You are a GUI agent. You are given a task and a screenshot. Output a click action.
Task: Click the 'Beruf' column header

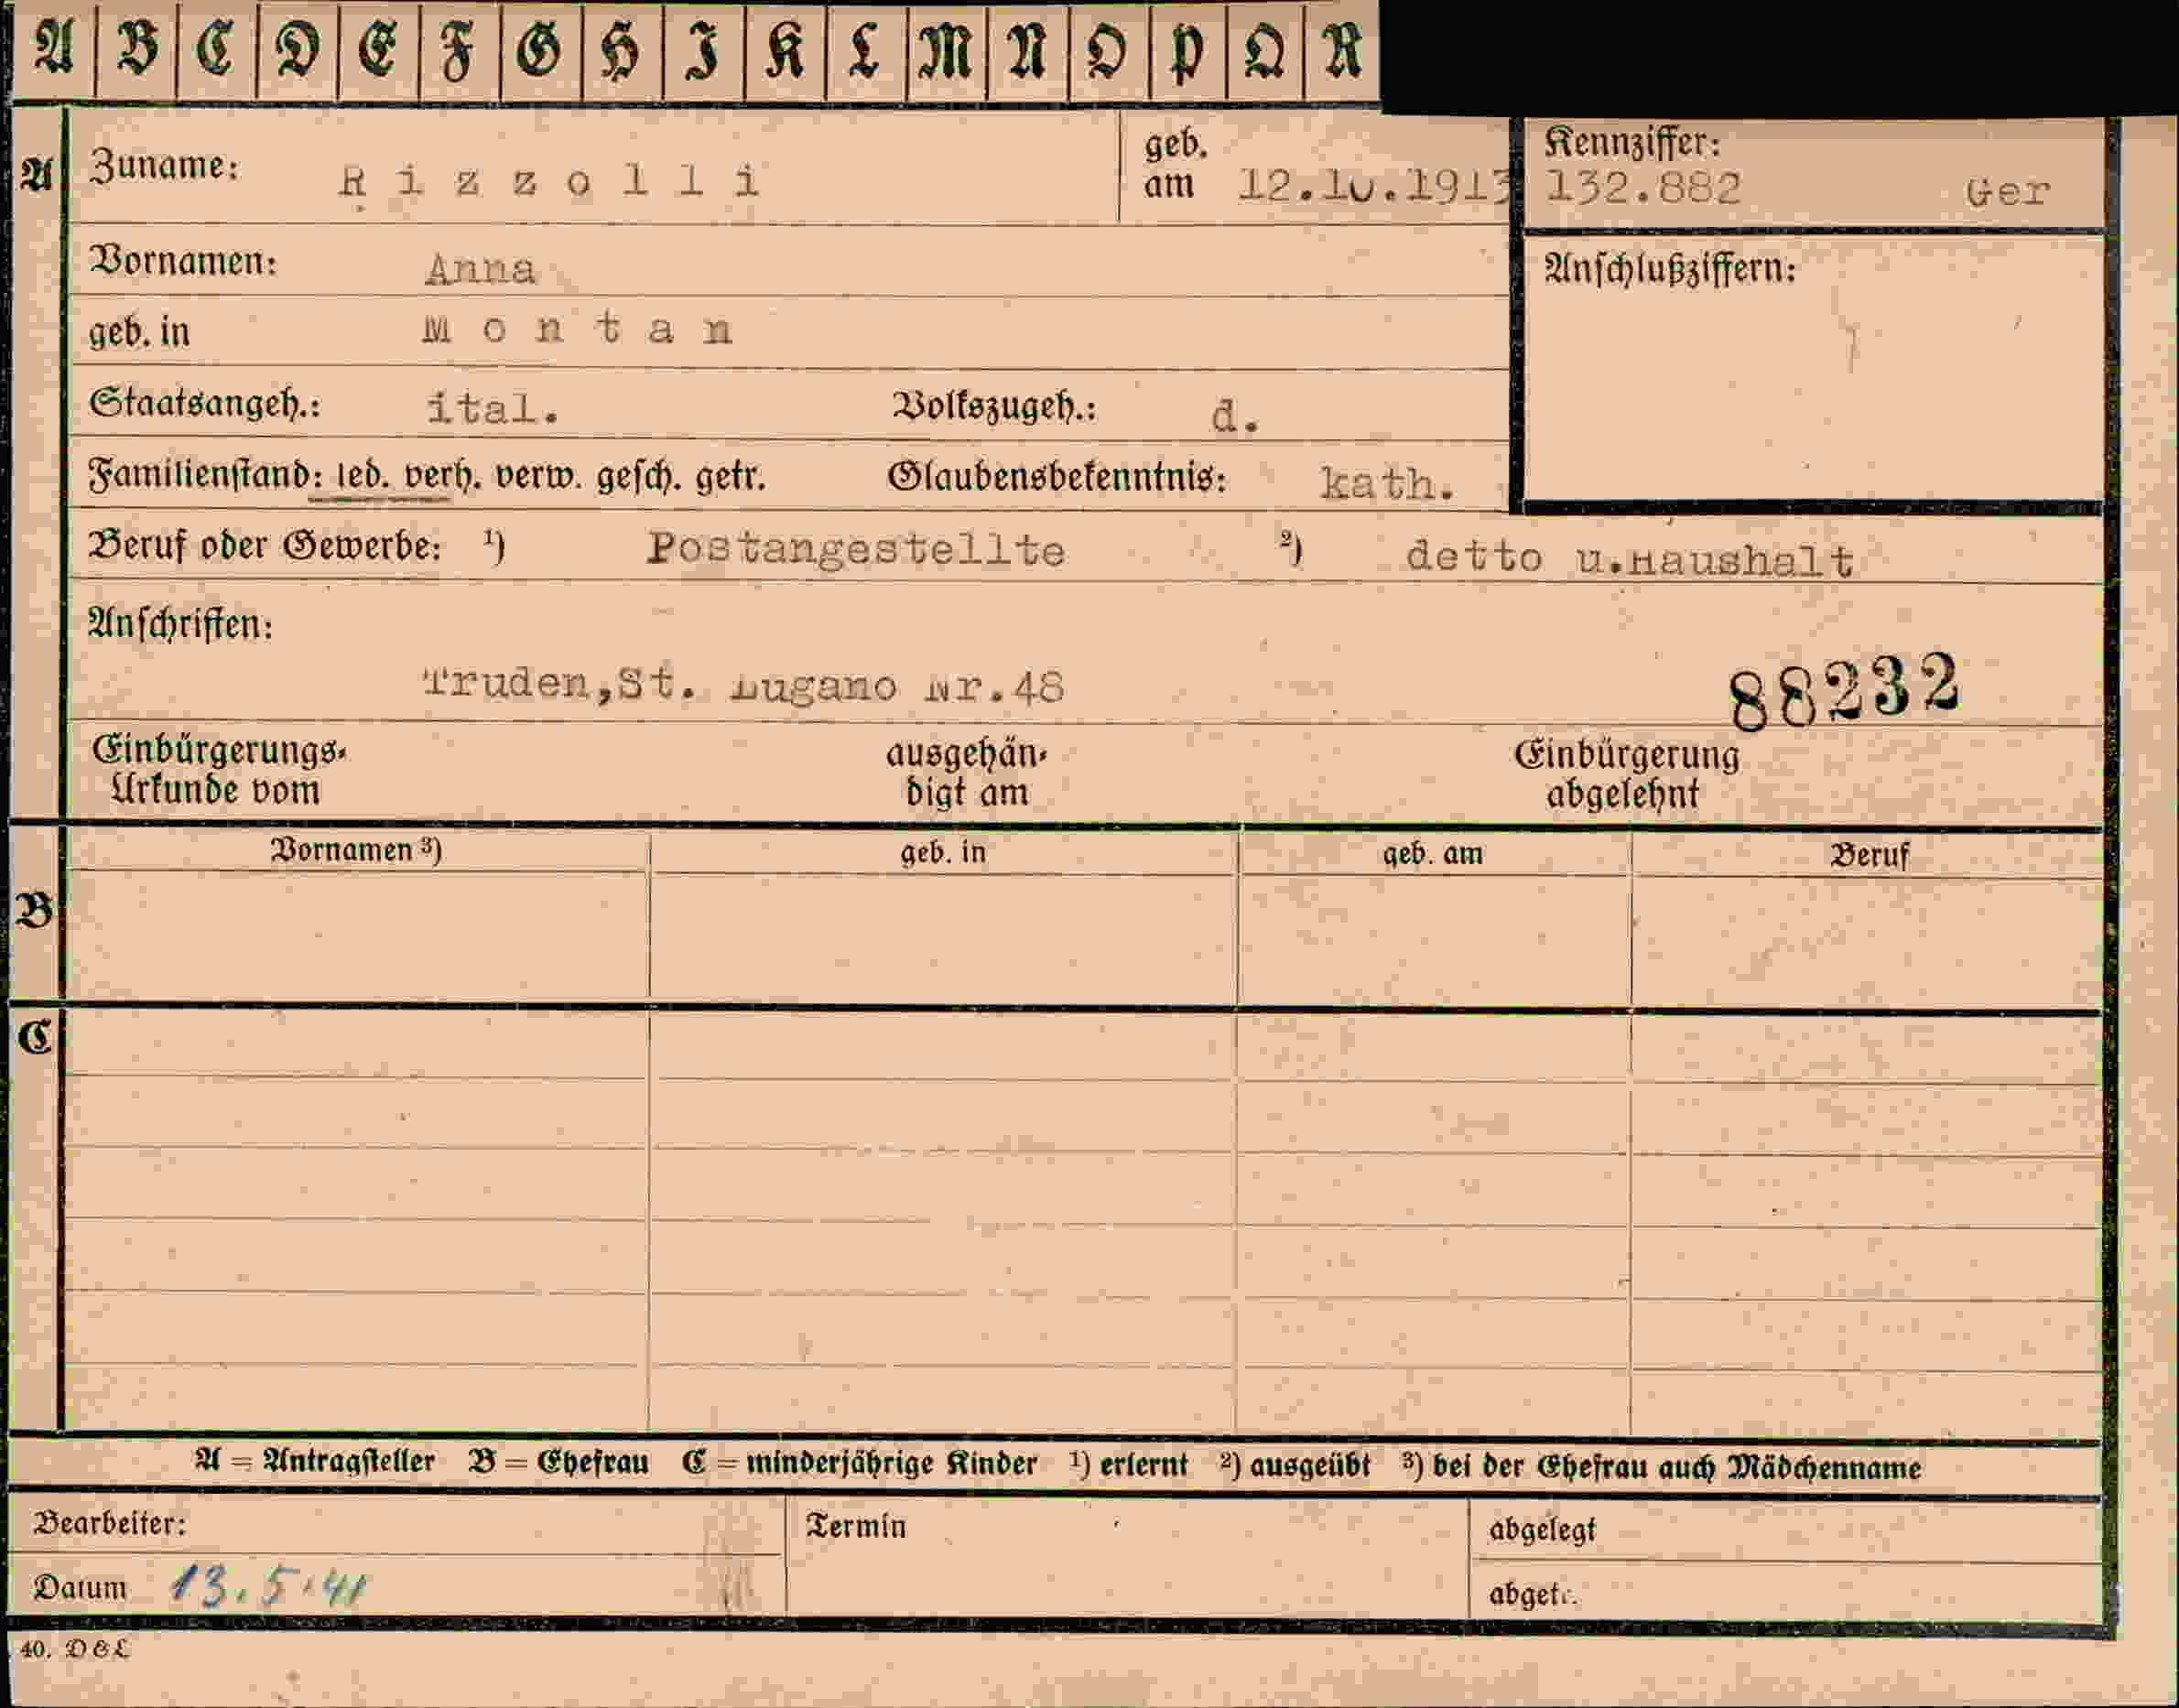1869,856
